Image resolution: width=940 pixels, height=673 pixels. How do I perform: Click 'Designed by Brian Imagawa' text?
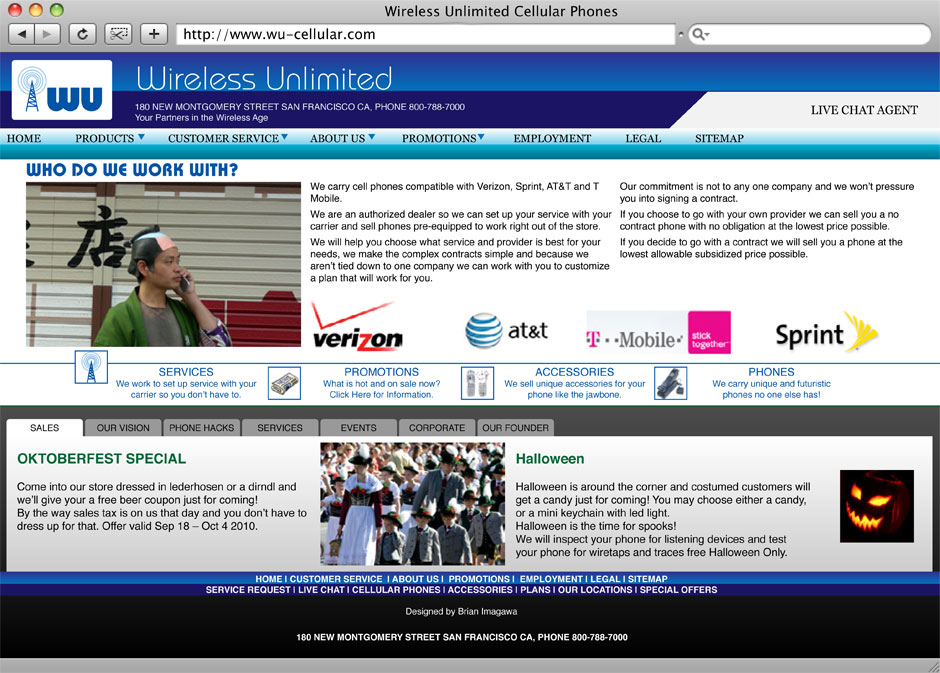[x=461, y=611]
